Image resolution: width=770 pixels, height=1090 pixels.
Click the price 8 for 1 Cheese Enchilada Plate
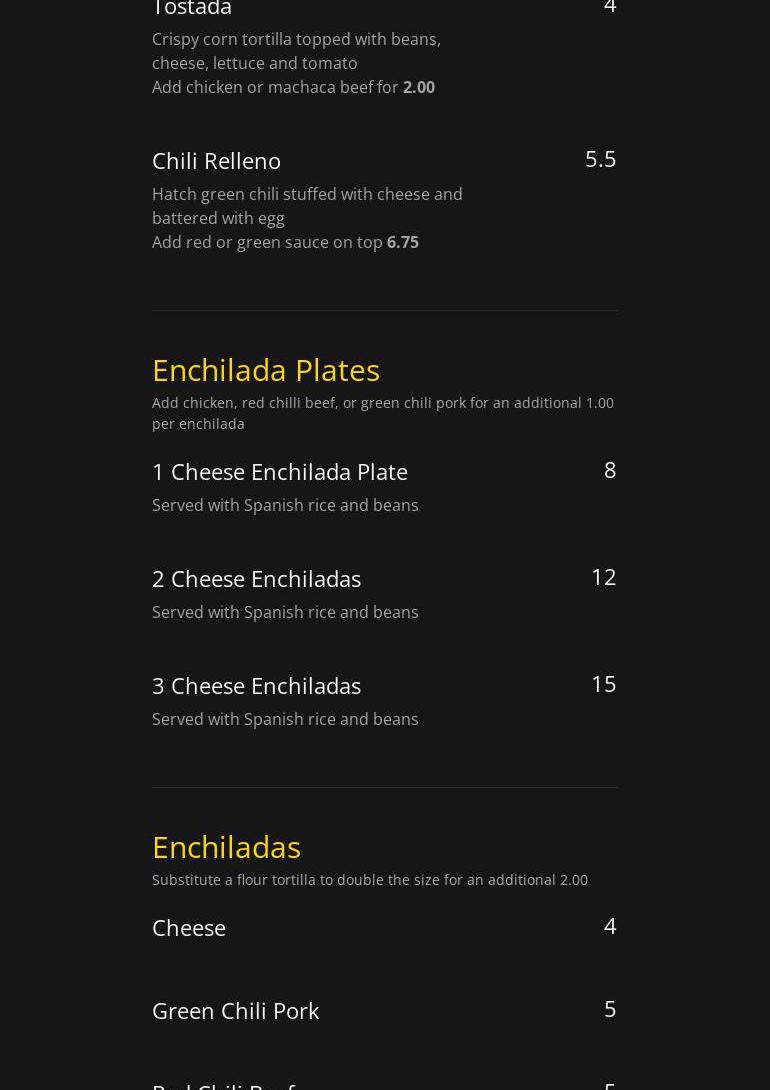click(609, 470)
